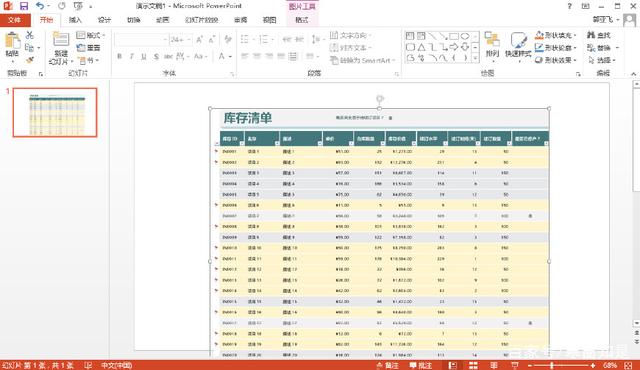Select the right arrow shape in gallery
This screenshot has height=370, width=640.
454,47
